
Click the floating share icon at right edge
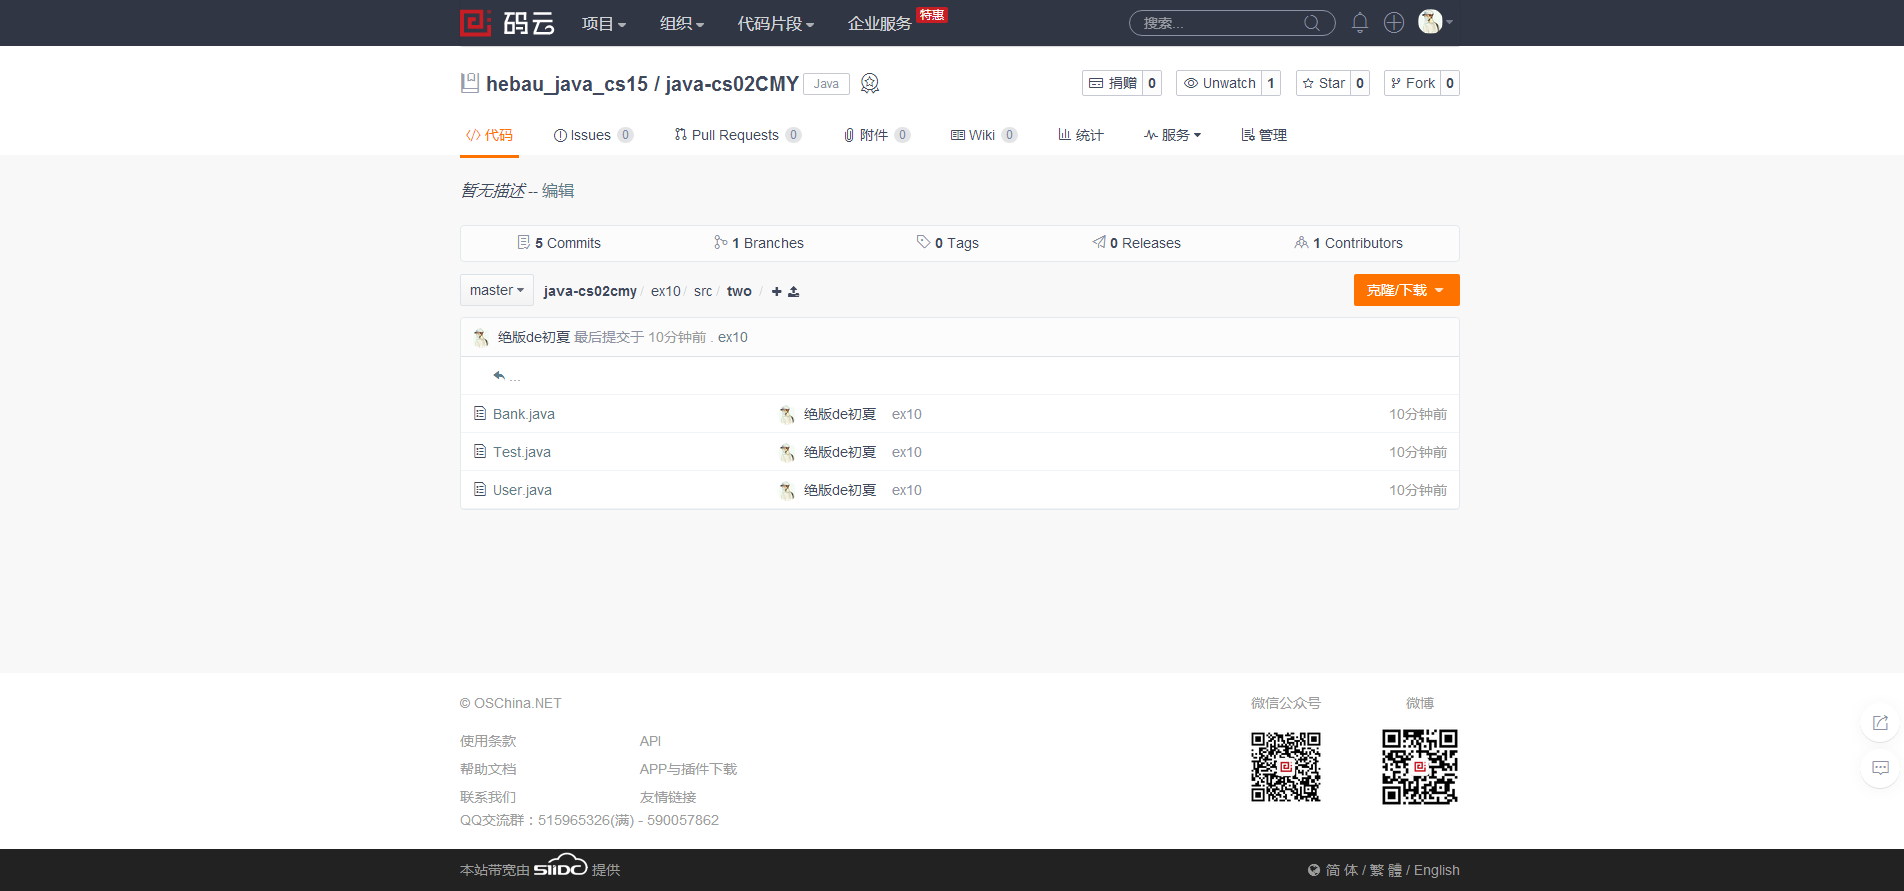(x=1880, y=722)
